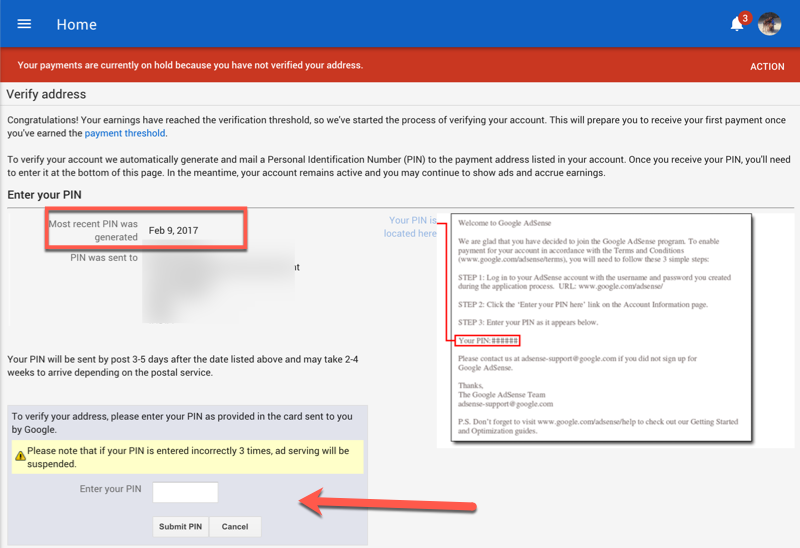The width and height of the screenshot is (800, 548).
Task: Focus the Enter your PIN field
Action: [185, 492]
